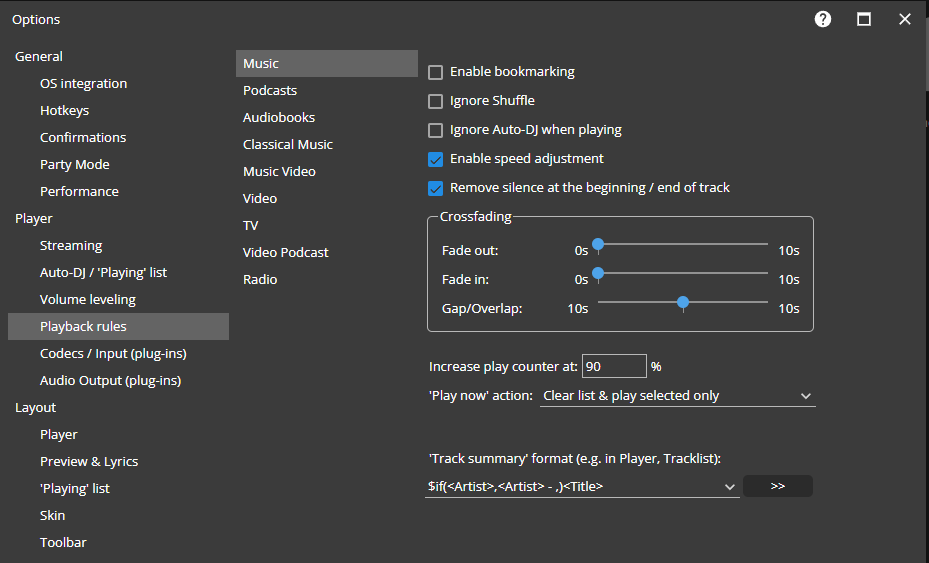This screenshot has width=929, height=563.
Task: Open the 'Play now' action dropdown
Action: [x=677, y=396]
